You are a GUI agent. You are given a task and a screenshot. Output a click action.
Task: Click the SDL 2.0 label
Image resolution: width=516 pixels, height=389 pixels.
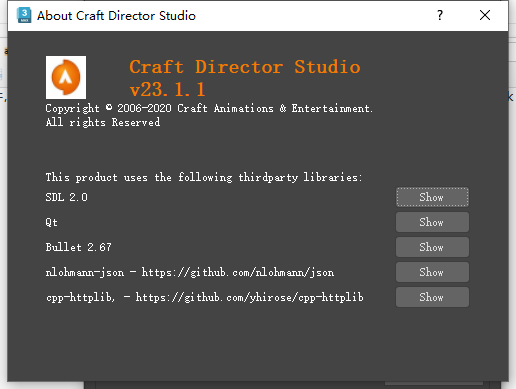67,197
